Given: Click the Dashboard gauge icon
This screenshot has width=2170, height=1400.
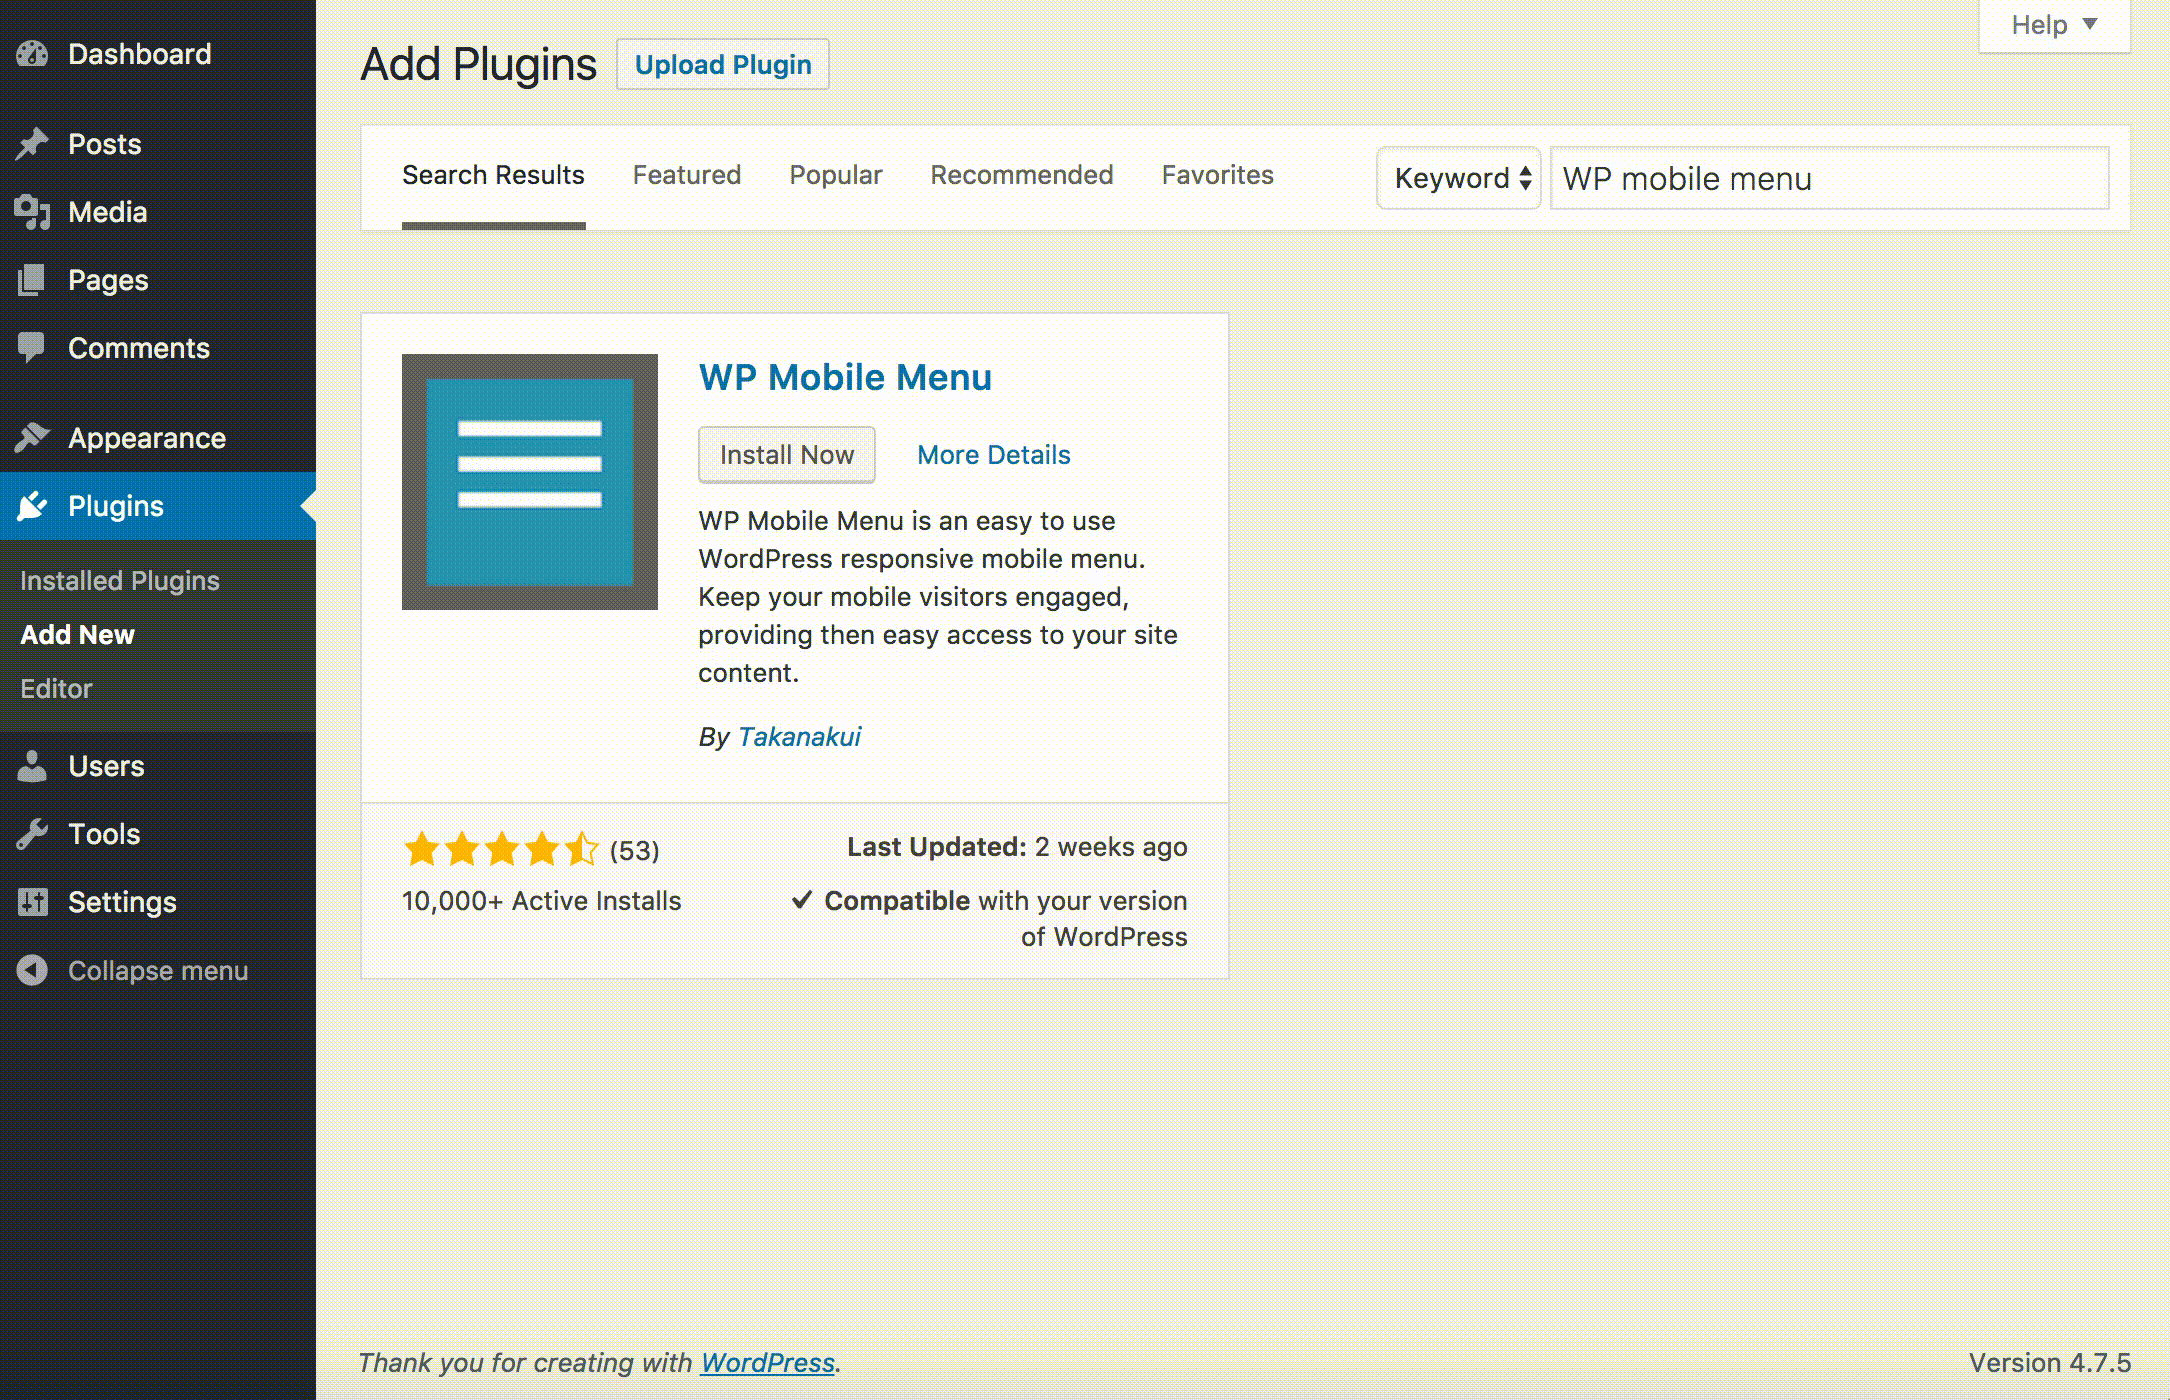Looking at the screenshot, I should pos(32,54).
